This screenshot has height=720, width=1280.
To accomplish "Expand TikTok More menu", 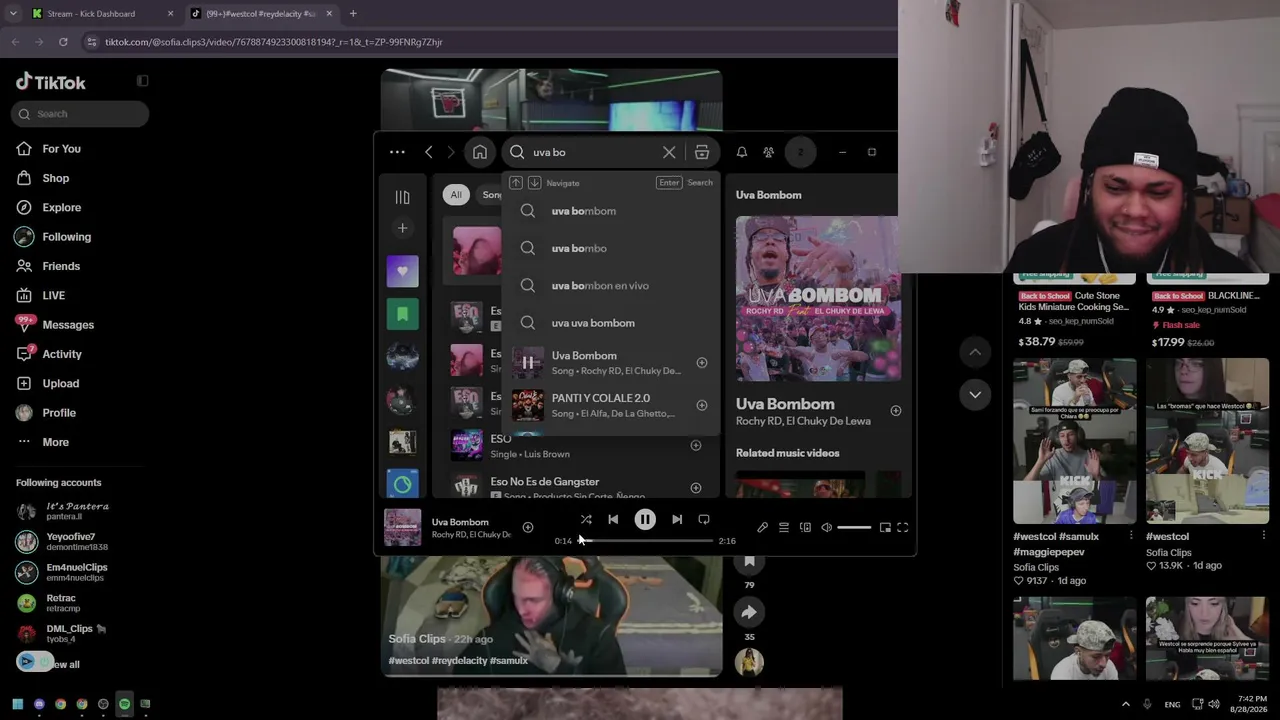I will 55,442.
